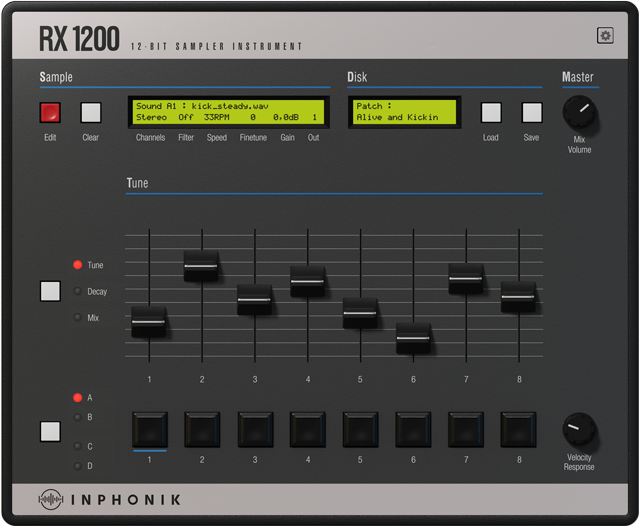Trigger drum pad 6
640x526 pixels.
413,429
